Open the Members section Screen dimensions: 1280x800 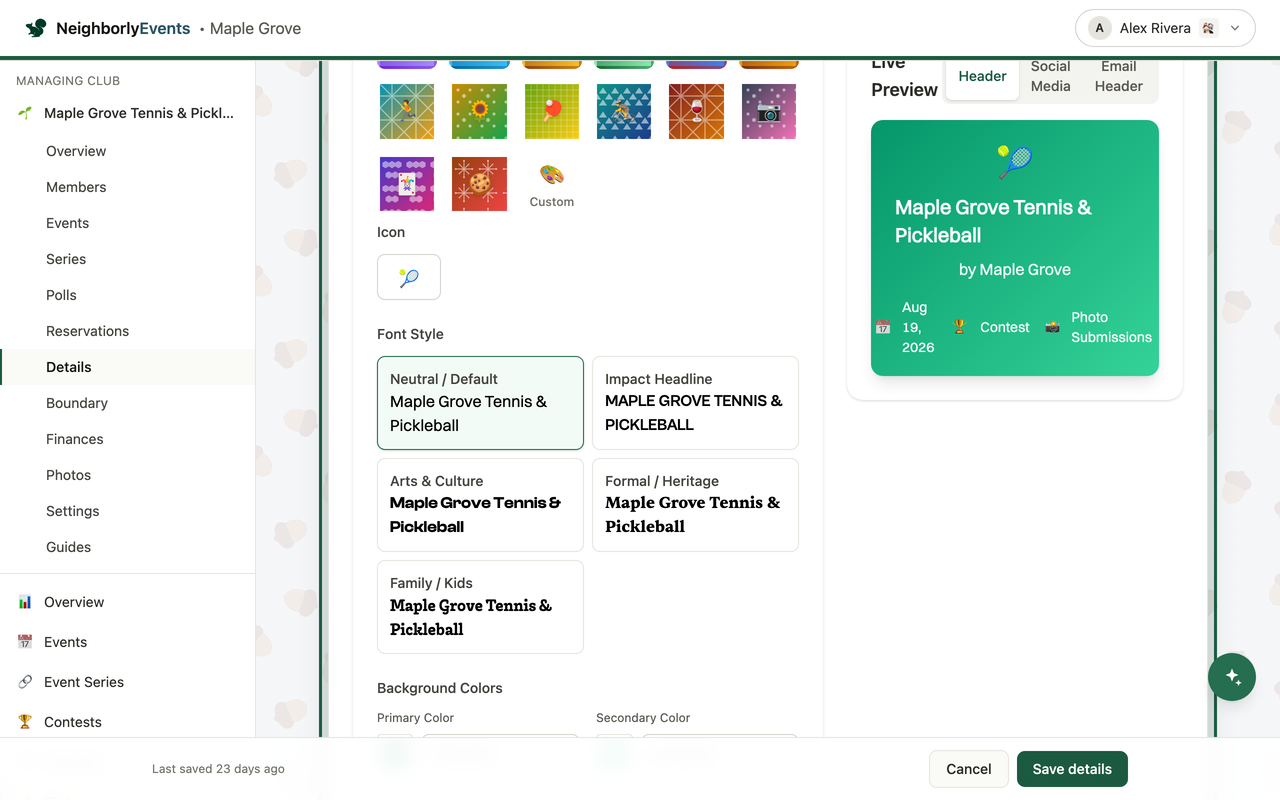76,187
